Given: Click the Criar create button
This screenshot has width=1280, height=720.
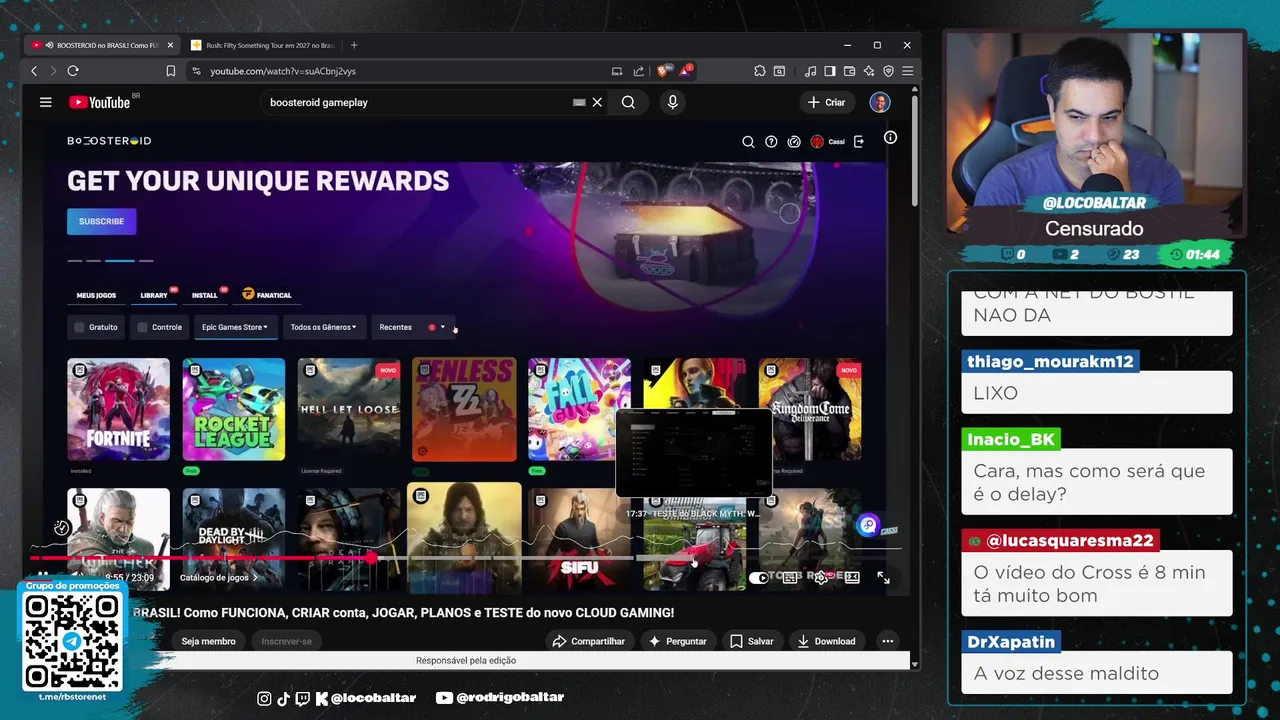Looking at the screenshot, I should click(x=827, y=102).
